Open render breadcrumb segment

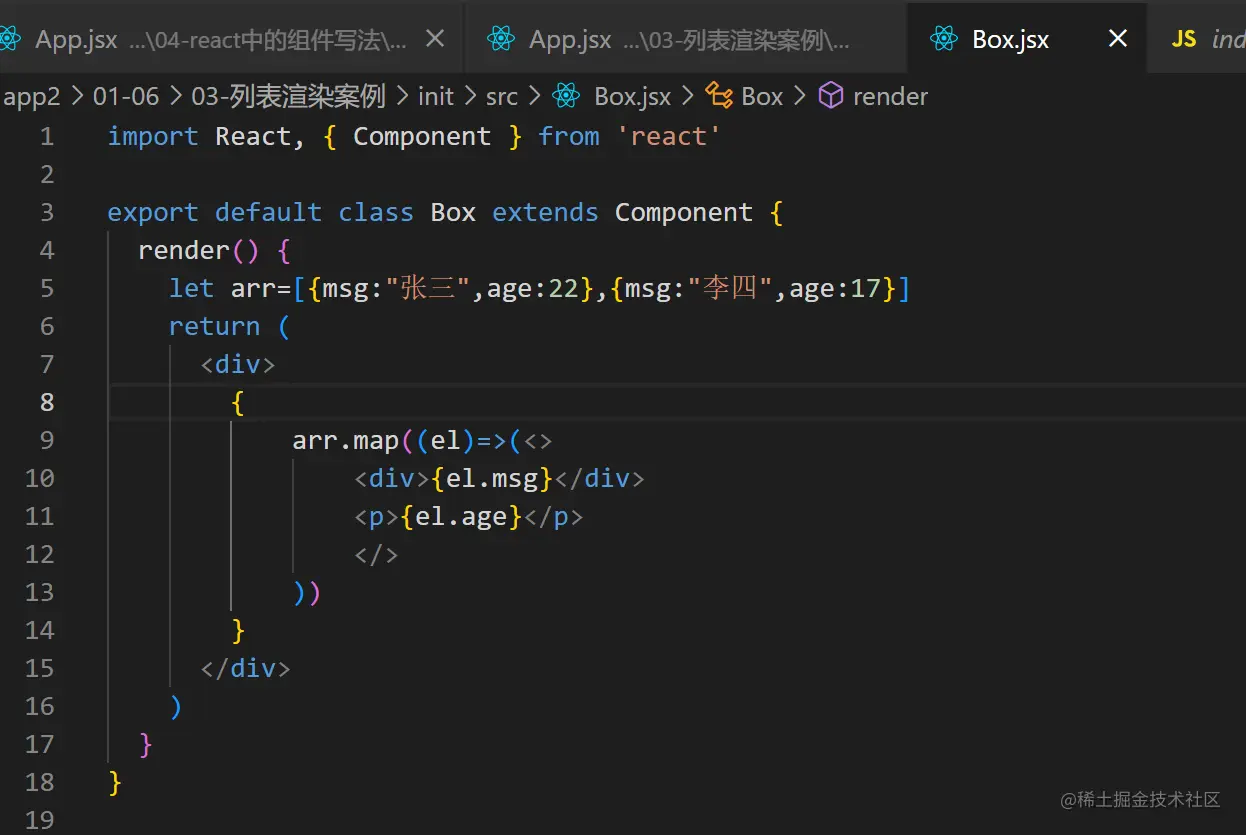[x=890, y=96]
